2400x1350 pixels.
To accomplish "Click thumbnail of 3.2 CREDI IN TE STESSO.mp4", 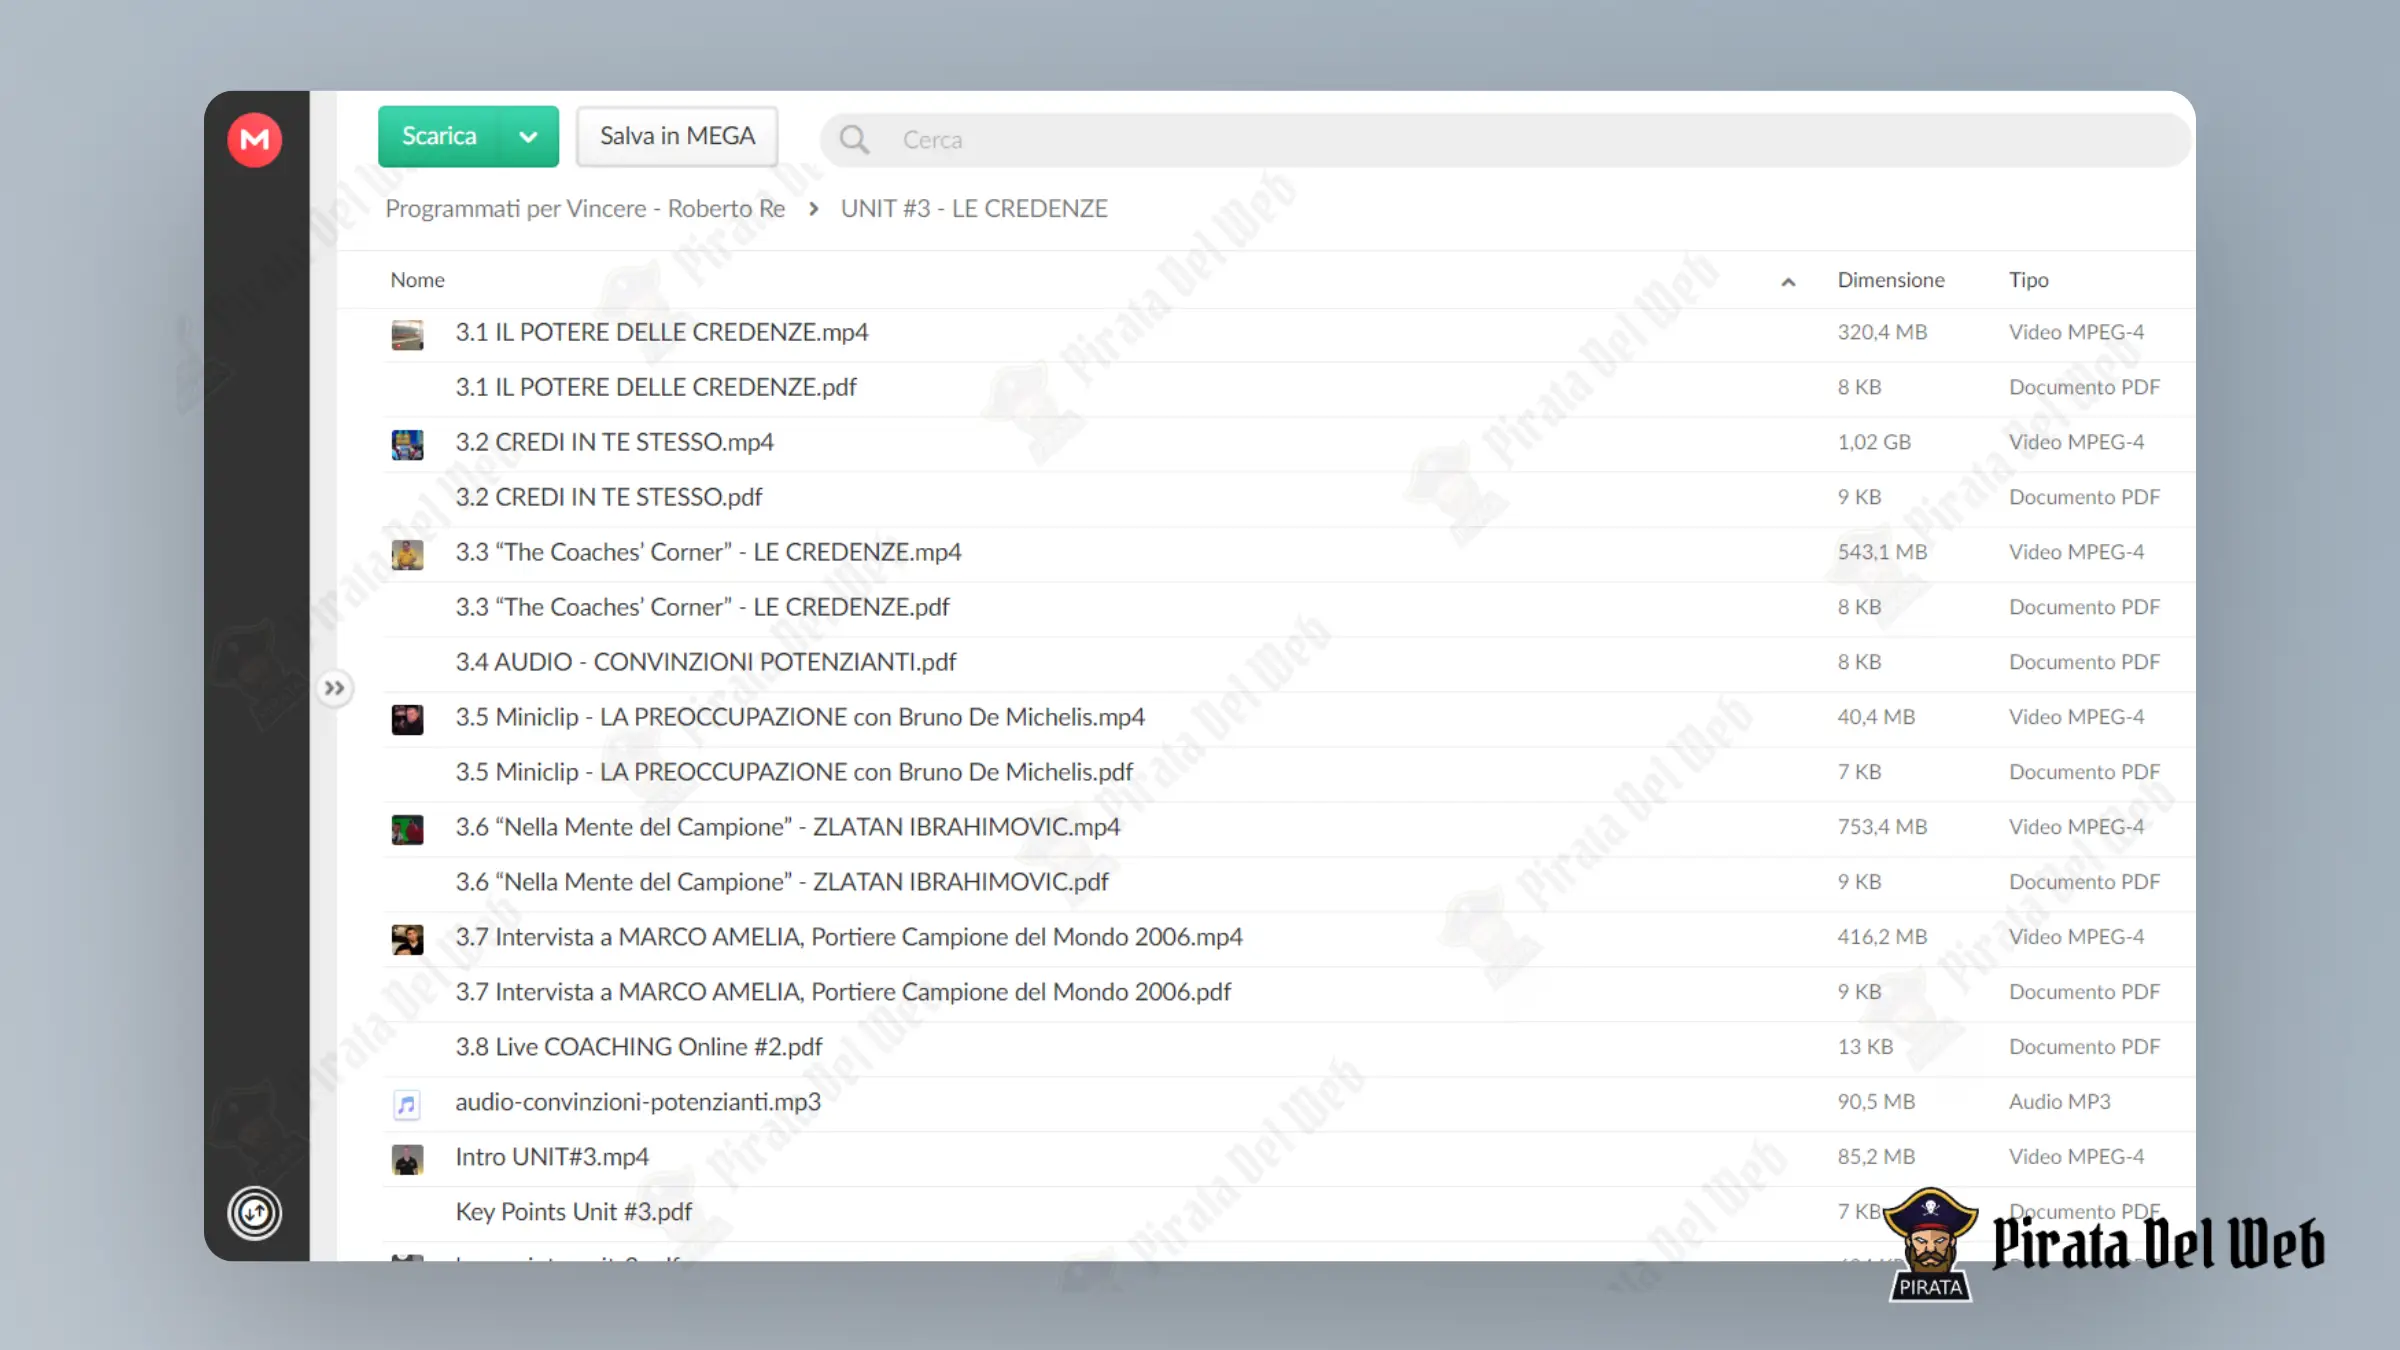I will [407, 444].
